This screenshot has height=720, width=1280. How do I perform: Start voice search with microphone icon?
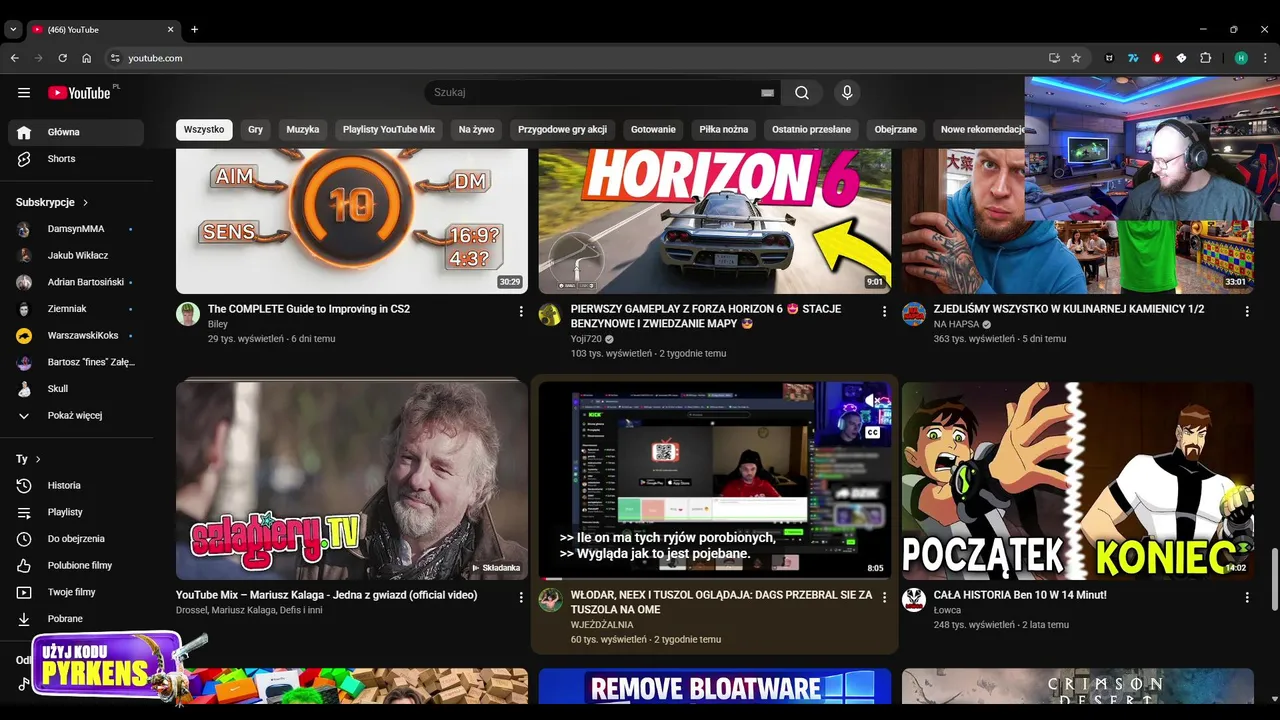(847, 93)
